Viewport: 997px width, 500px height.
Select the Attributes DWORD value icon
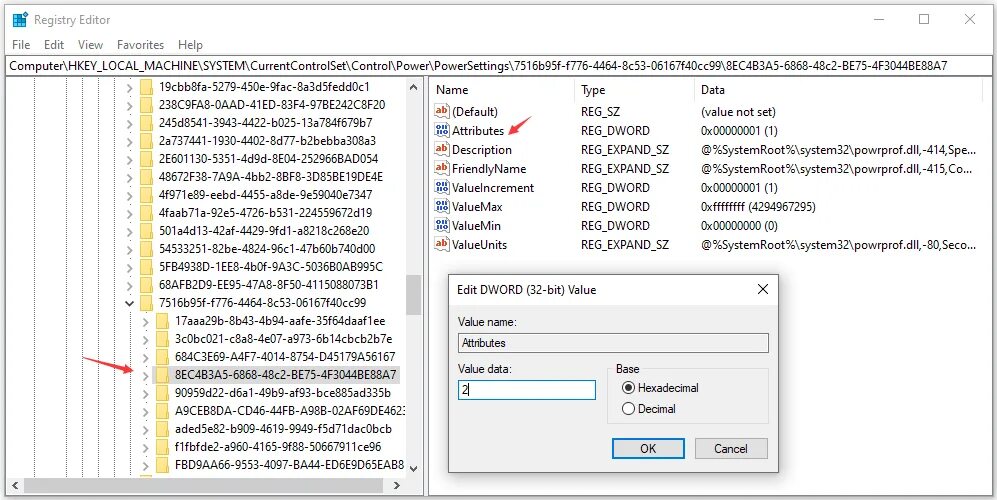click(x=441, y=130)
